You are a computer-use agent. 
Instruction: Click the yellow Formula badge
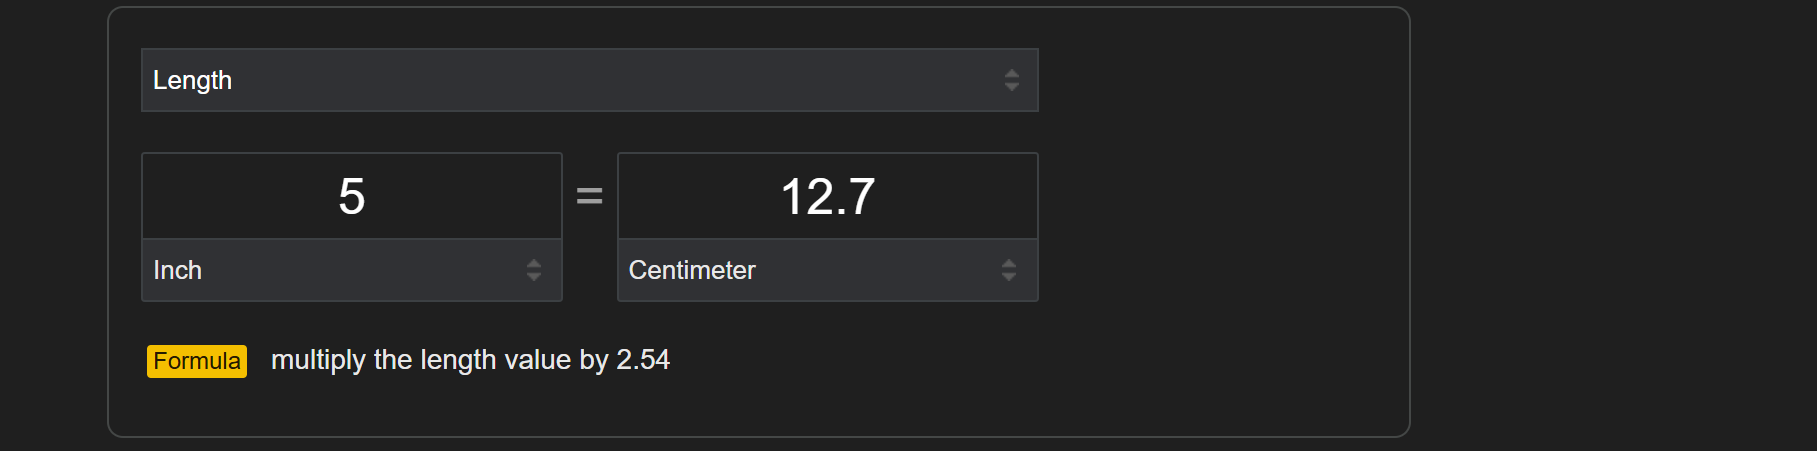(197, 361)
